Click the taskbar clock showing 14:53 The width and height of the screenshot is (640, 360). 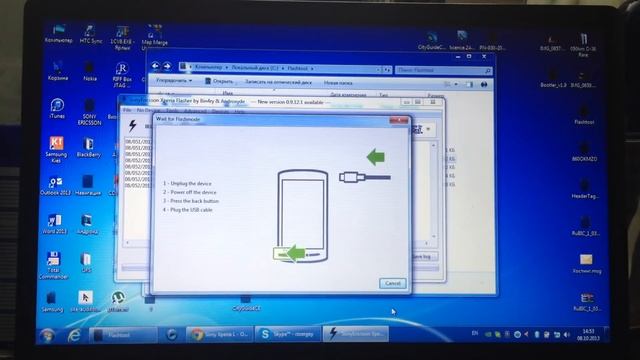[x=588, y=334]
